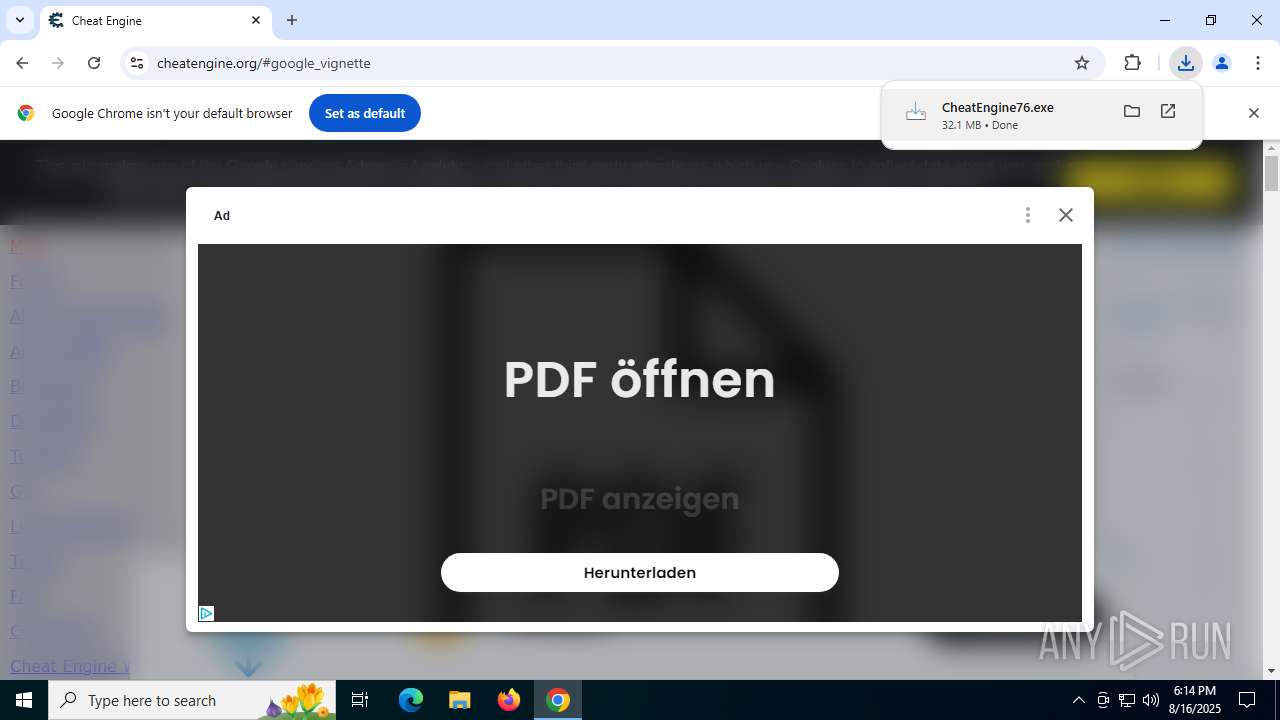The width and height of the screenshot is (1280, 720).
Task: Reload the cheatengine.org page
Action: tap(94, 63)
